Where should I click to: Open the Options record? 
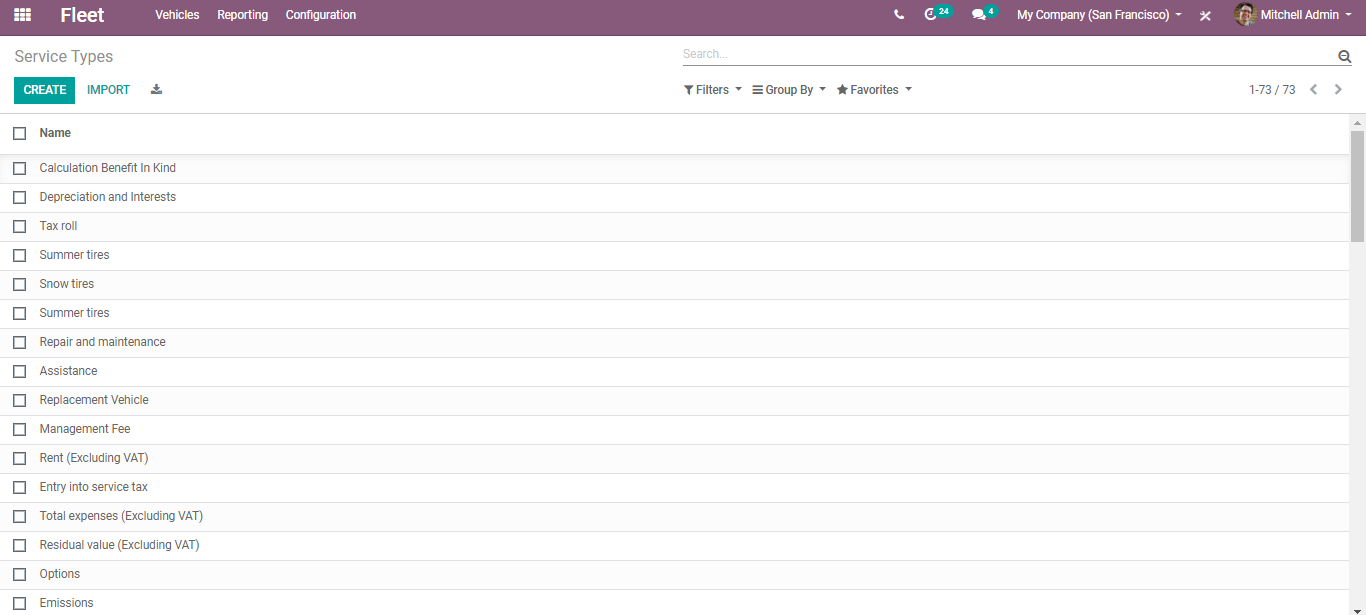pos(60,574)
